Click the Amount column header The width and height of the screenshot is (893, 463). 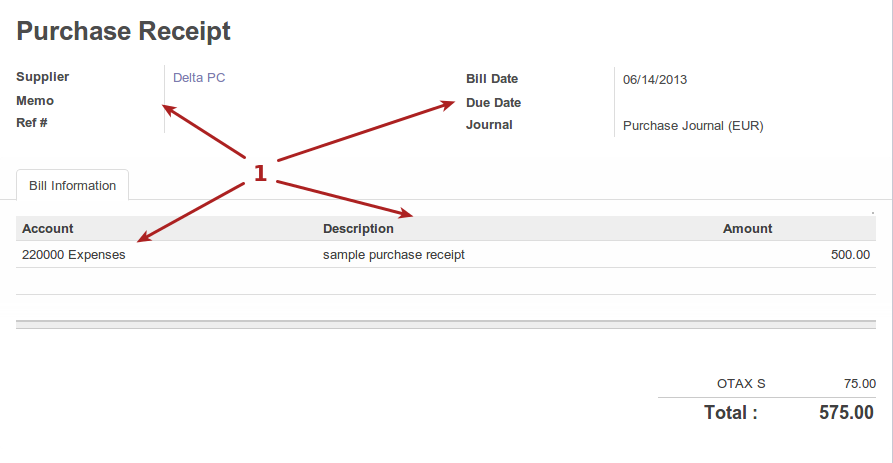pos(747,229)
